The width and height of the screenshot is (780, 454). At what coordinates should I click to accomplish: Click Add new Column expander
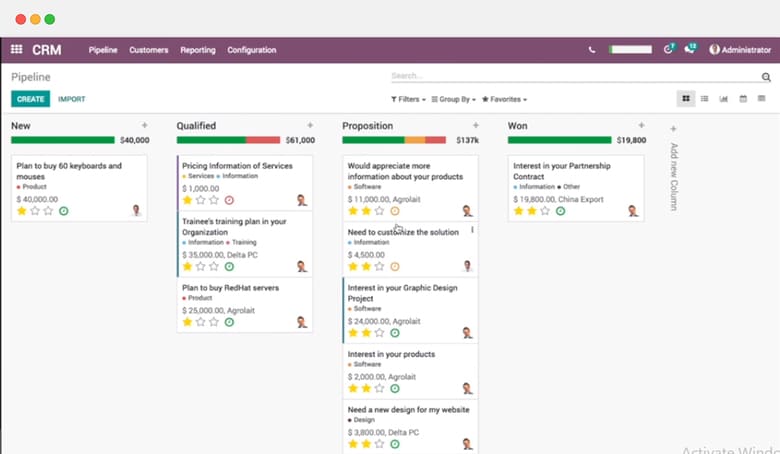click(673, 169)
